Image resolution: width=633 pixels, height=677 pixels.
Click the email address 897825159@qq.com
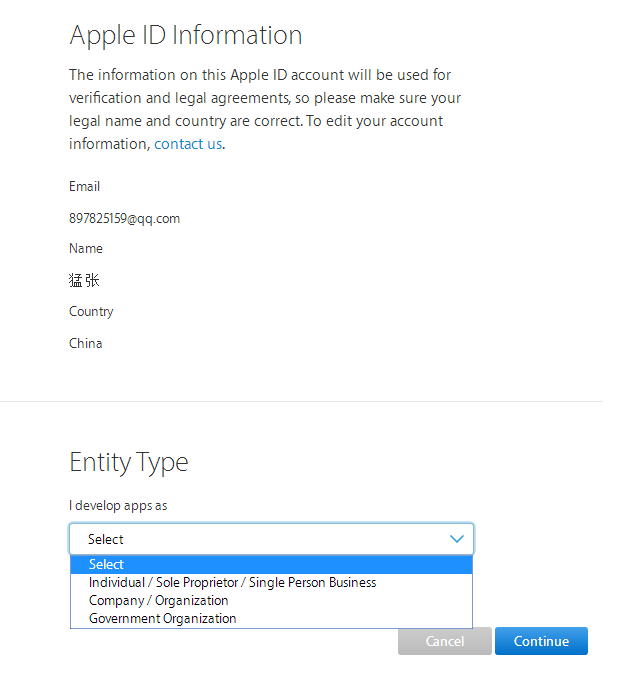pos(124,218)
